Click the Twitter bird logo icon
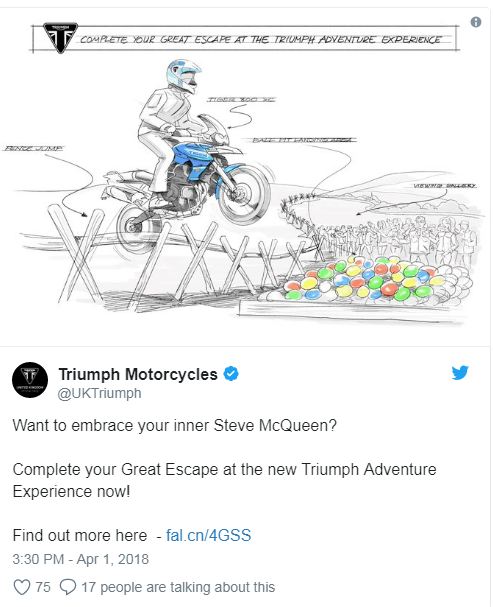 460,373
